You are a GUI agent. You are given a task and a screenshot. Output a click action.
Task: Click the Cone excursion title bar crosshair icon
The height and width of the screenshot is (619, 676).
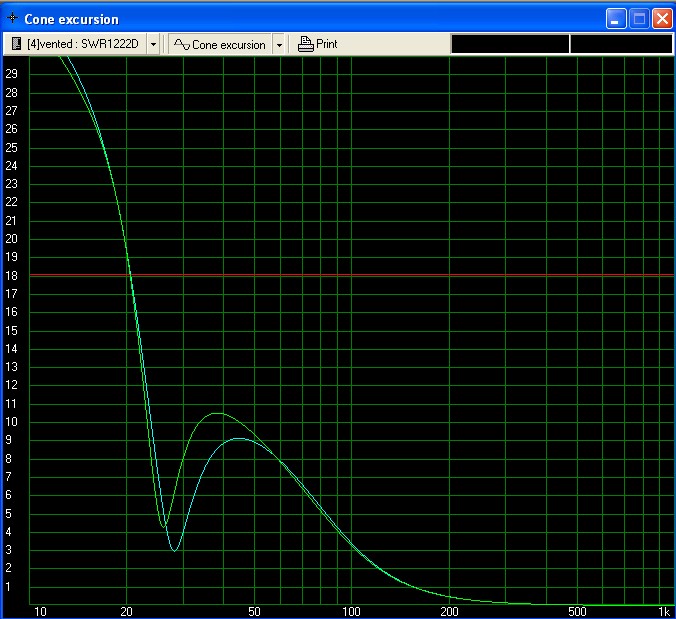pyautogui.click(x=13, y=18)
